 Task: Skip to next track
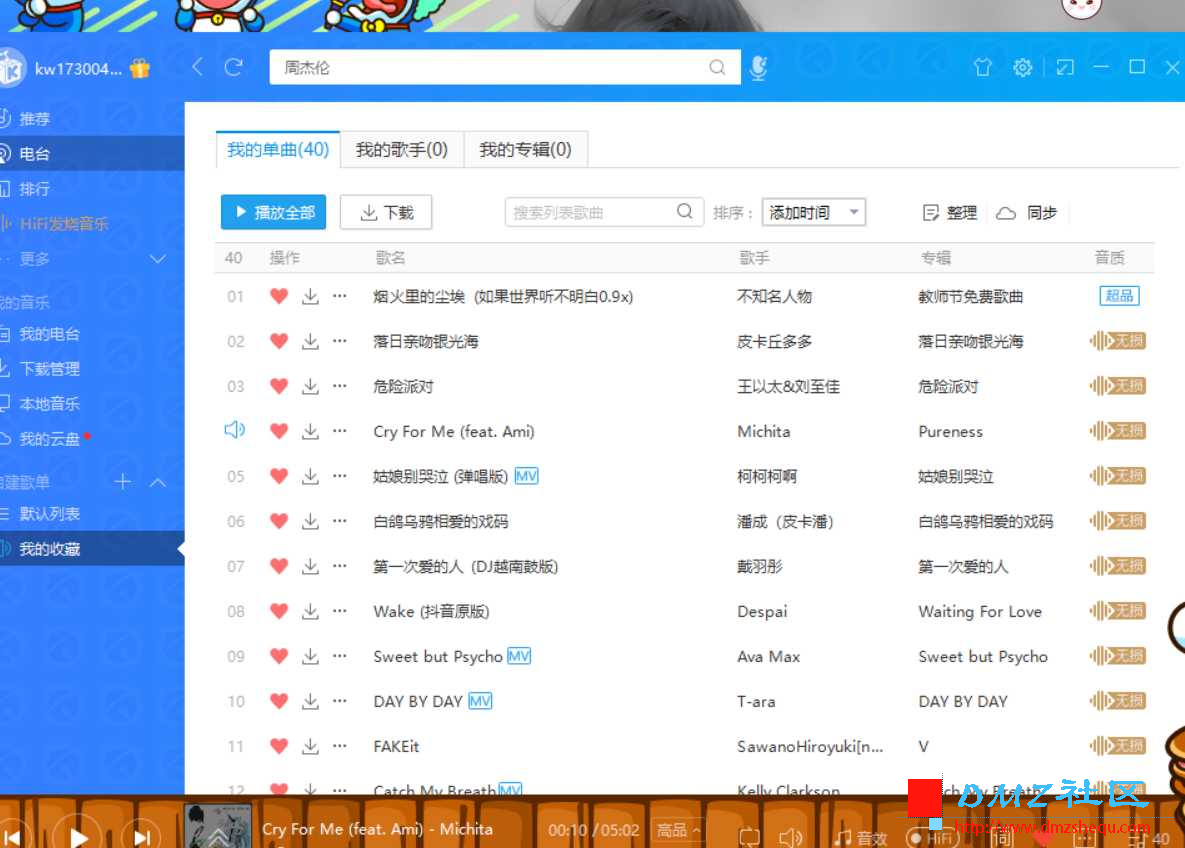[141, 837]
